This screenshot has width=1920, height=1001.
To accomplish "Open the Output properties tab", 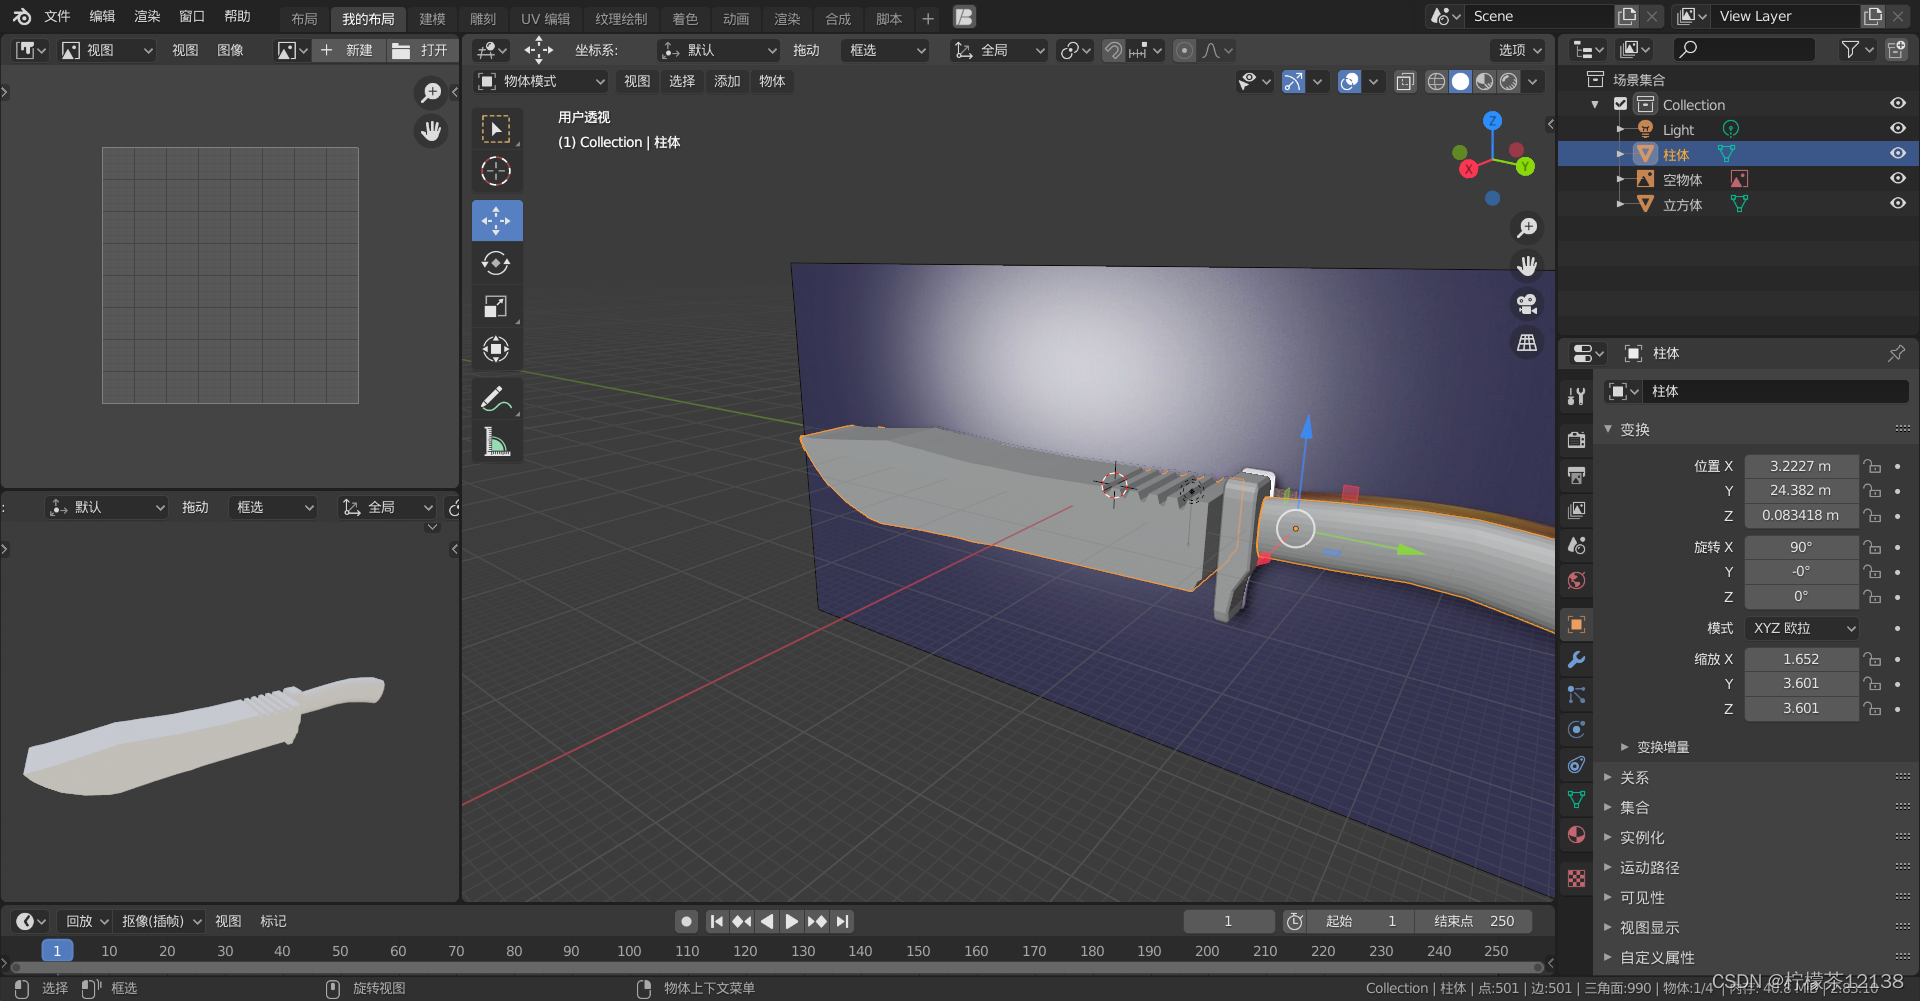I will 1576,475.
